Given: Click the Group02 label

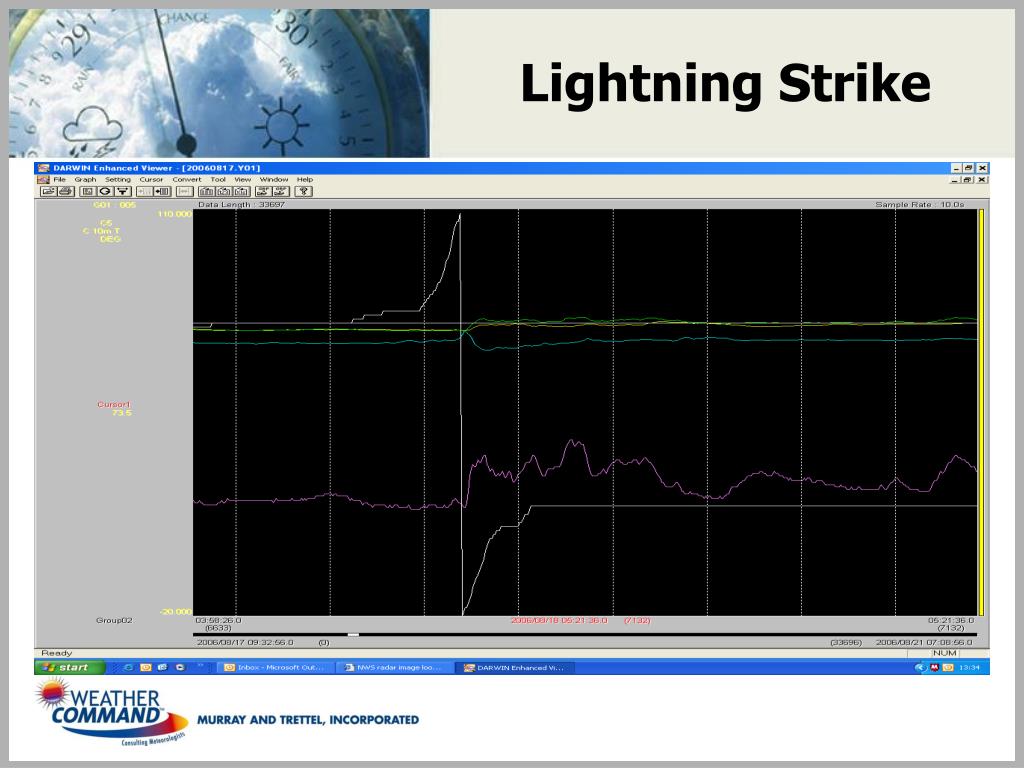Looking at the screenshot, I should (x=114, y=620).
